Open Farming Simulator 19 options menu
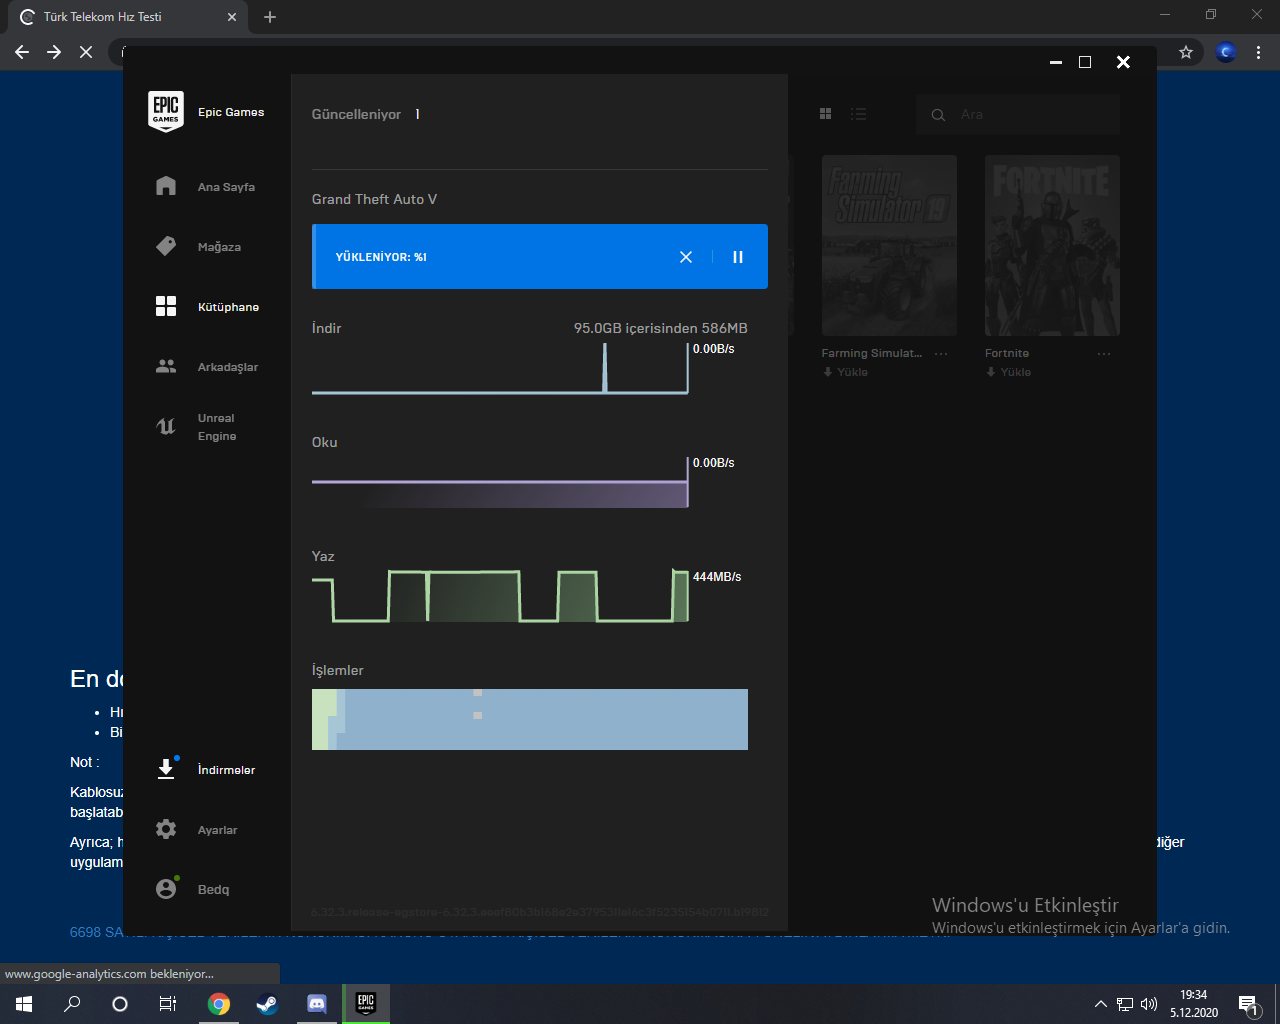This screenshot has width=1280, height=1024. coord(941,354)
